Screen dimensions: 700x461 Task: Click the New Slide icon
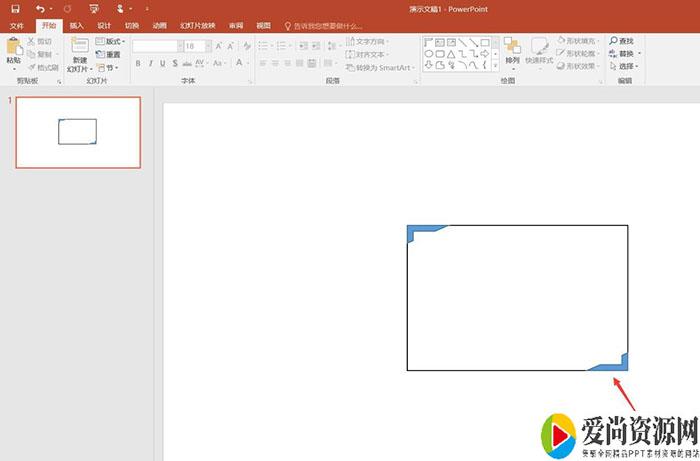[x=79, y=45]
